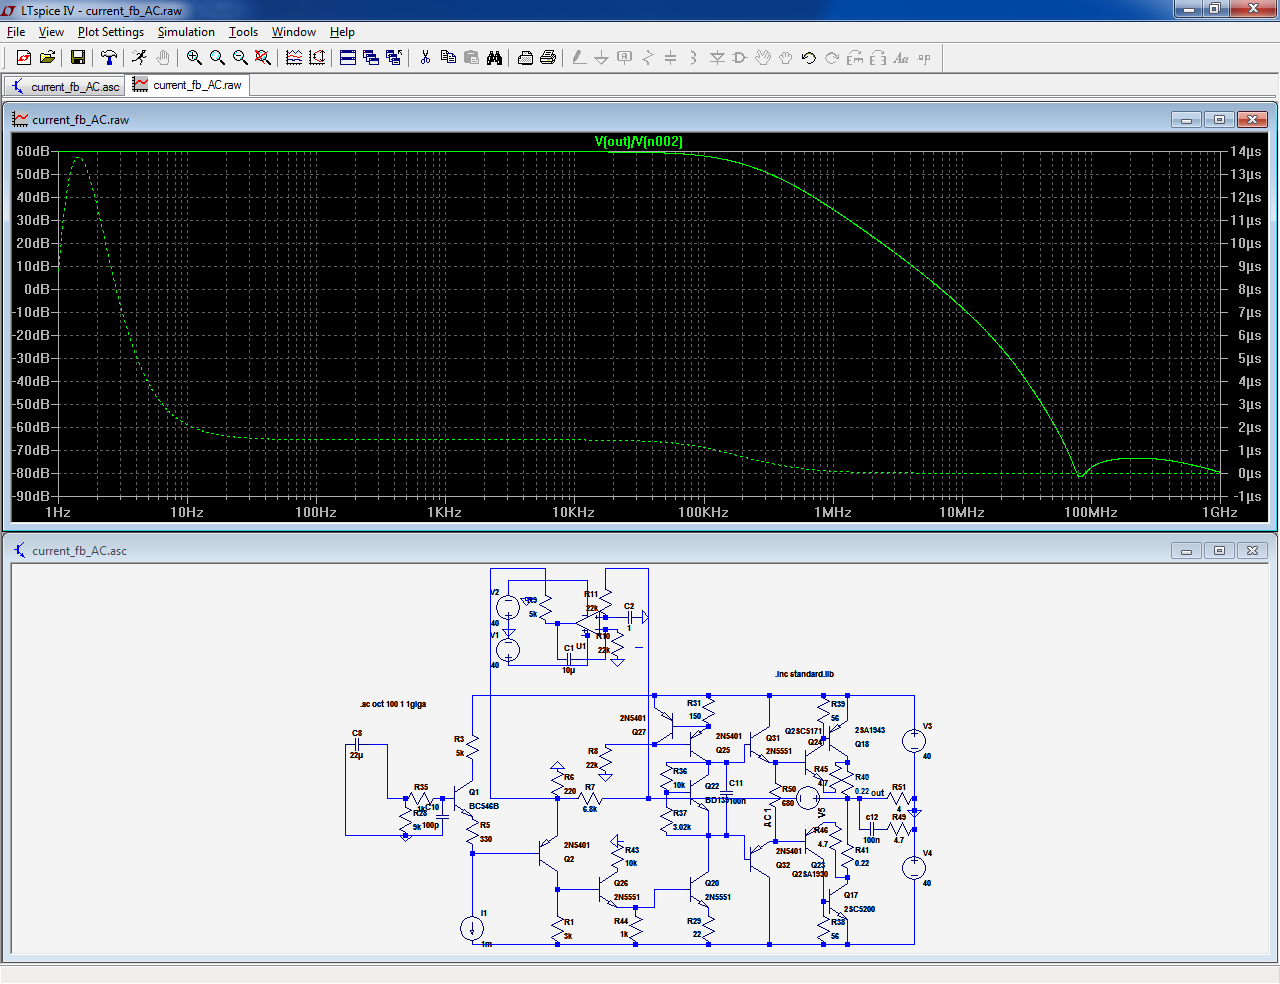Minimize the current_fb_AC.asc schematic window
1280x984 pixels.
[x=1186, y=550]
